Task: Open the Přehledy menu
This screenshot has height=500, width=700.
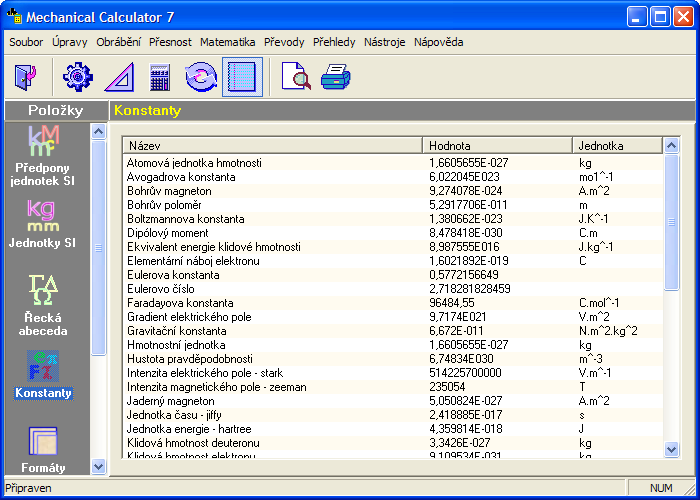Action: pos(334,42)
